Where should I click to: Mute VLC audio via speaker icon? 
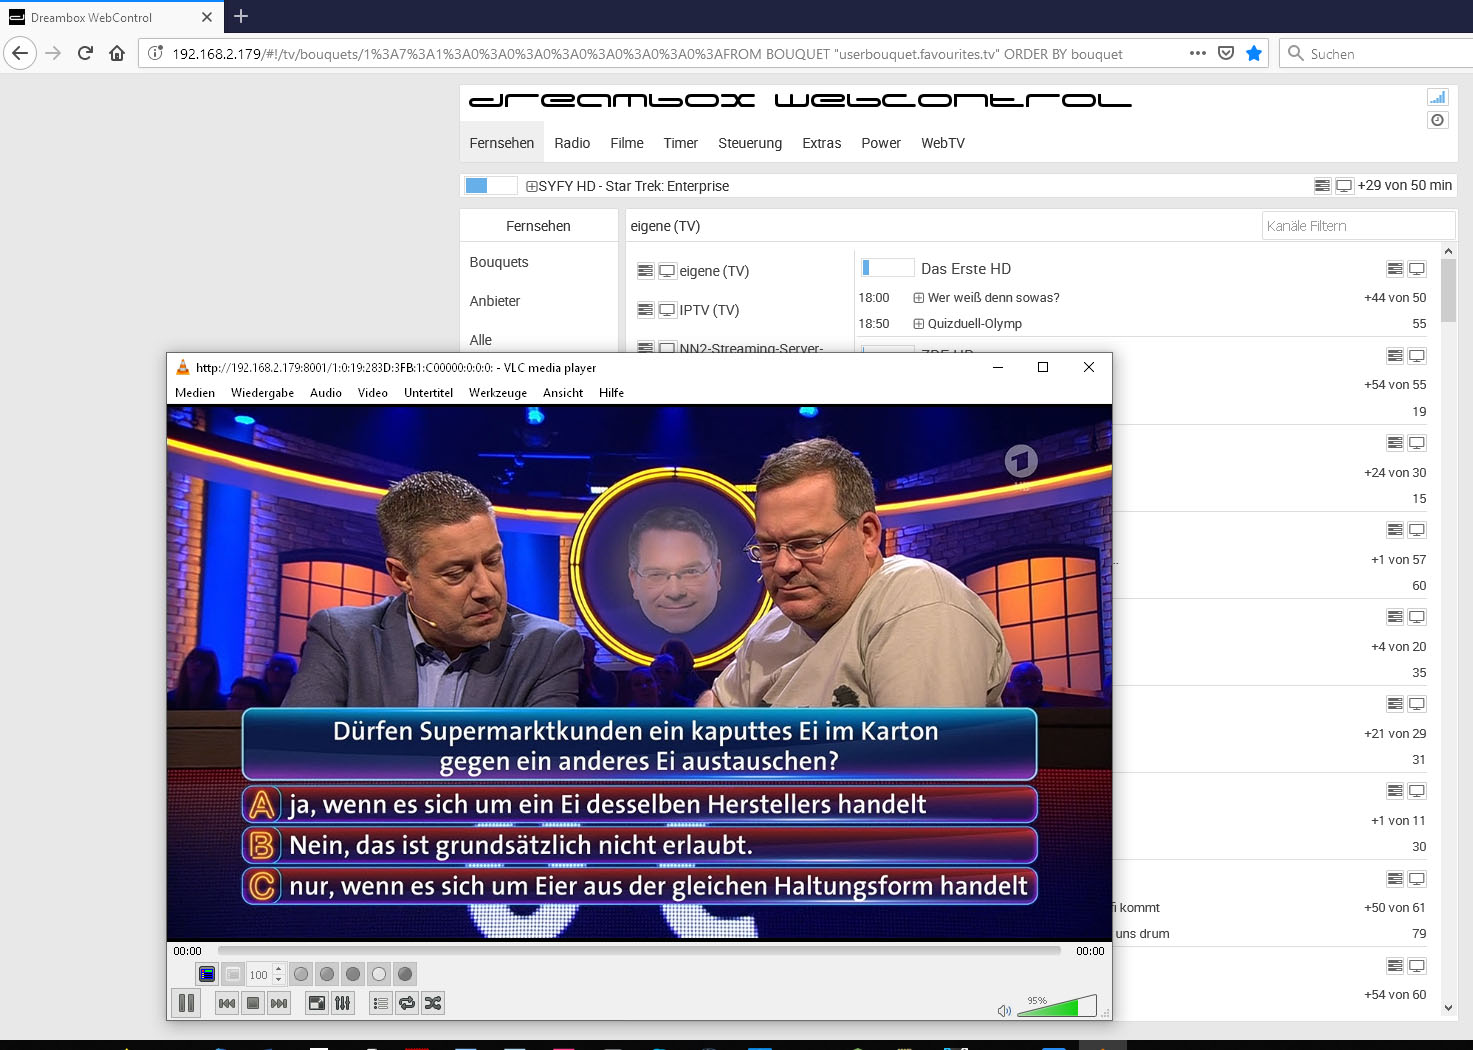tap(1004, 1011)
